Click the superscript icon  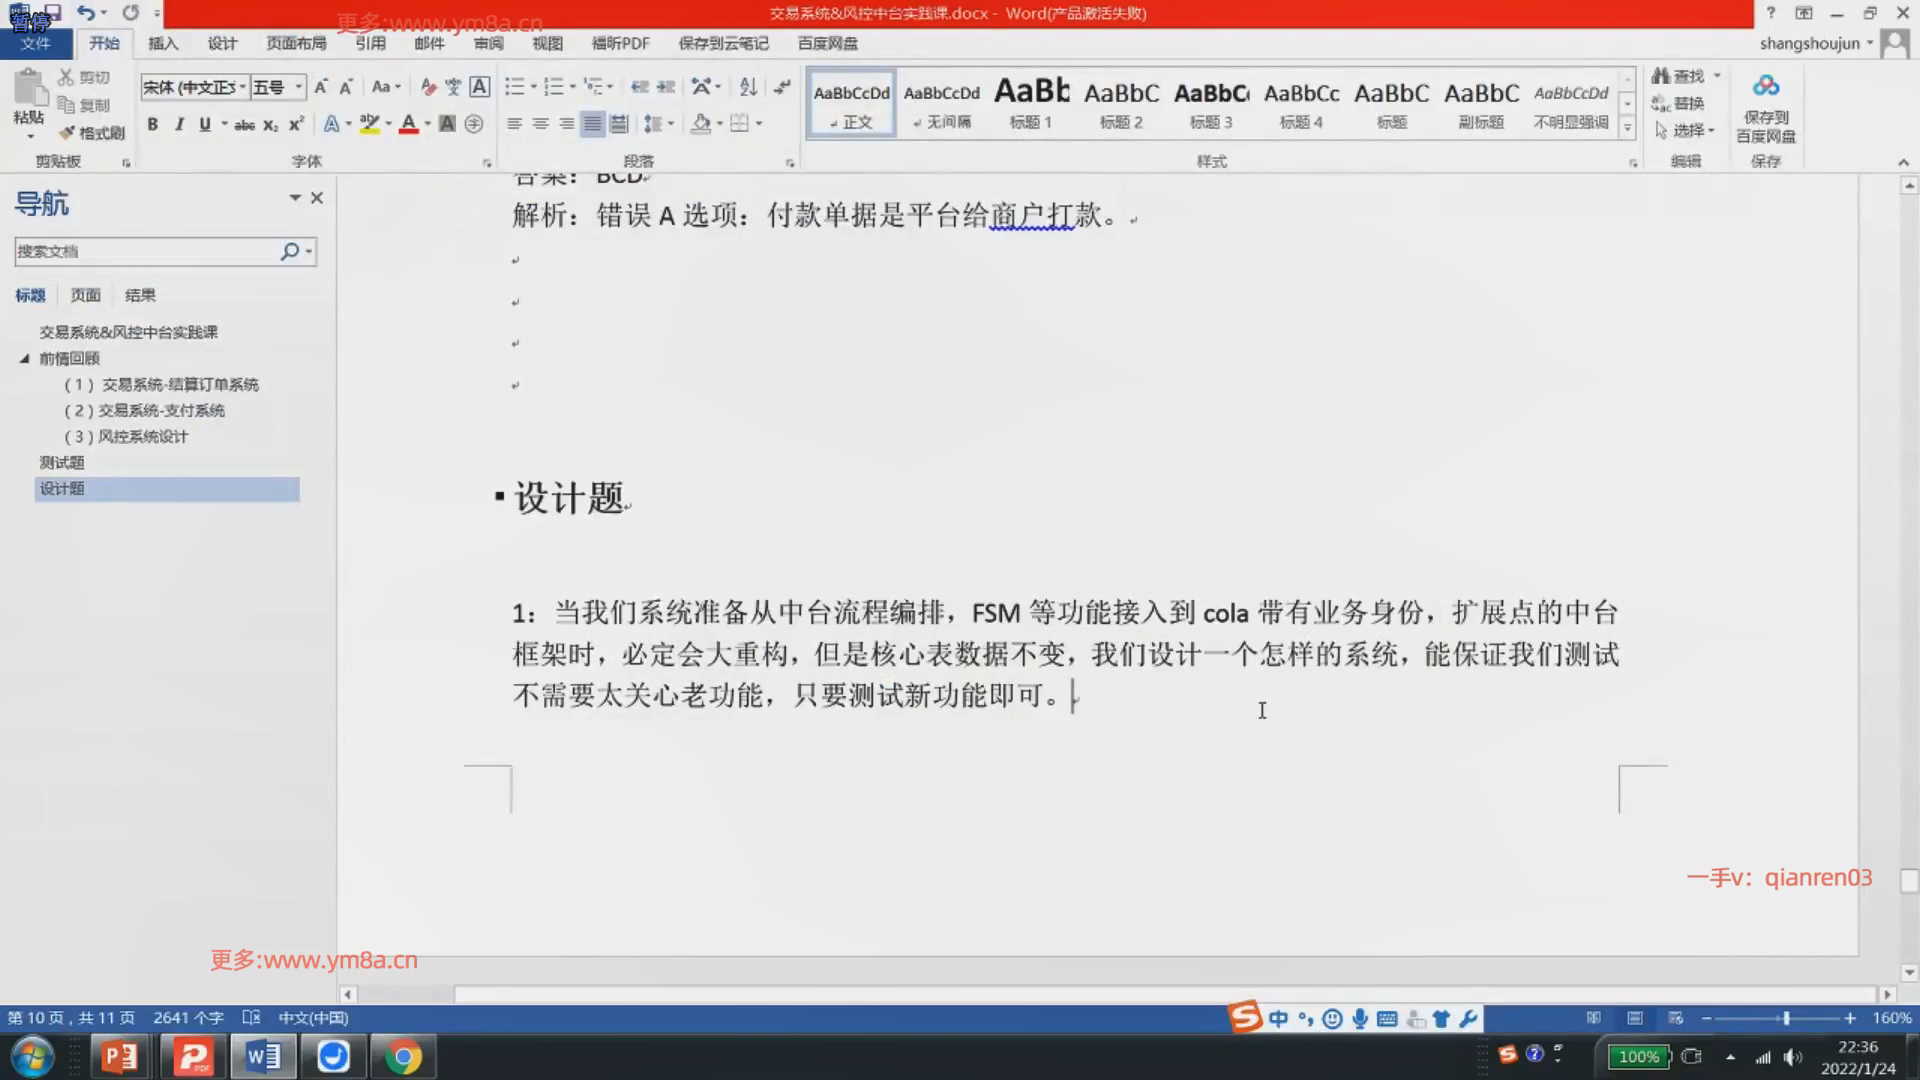click(296, 124)
